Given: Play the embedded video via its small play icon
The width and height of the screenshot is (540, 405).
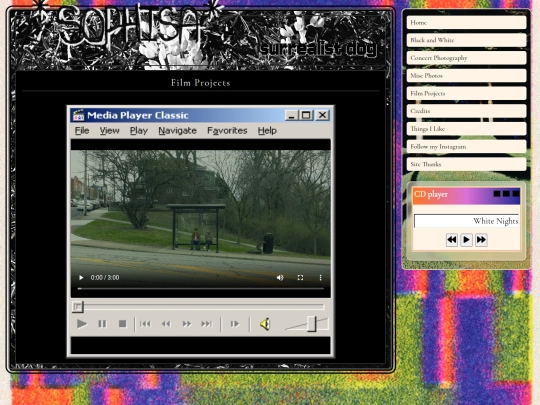Looking at the screenshot, I should 81,278.
